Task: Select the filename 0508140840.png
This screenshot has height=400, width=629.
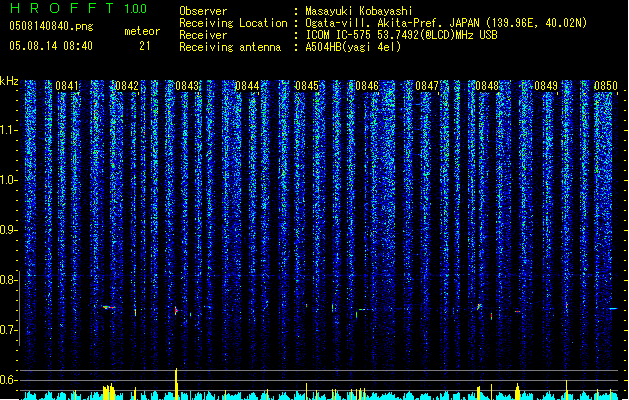Action: [51, 26]
